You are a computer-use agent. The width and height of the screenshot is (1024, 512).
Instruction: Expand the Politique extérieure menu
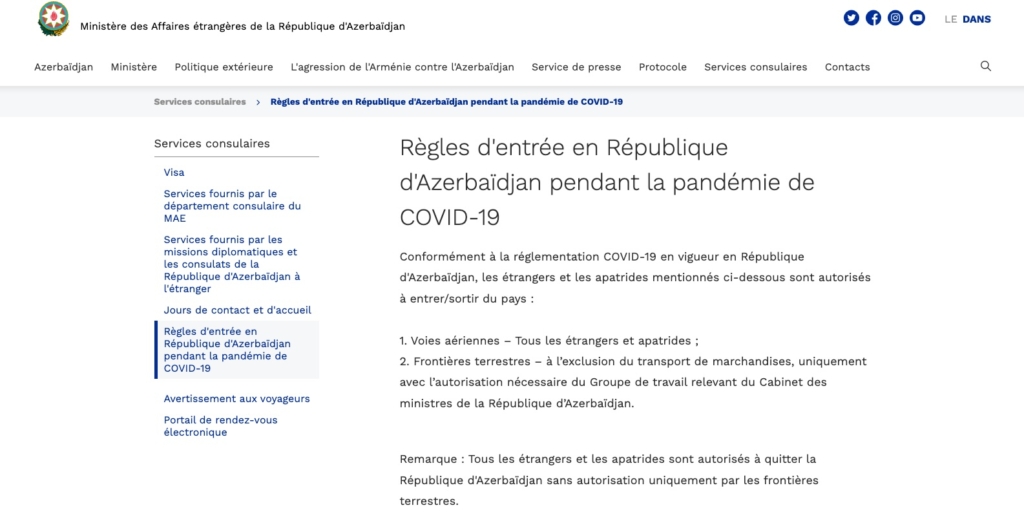[x=224, y=67]
